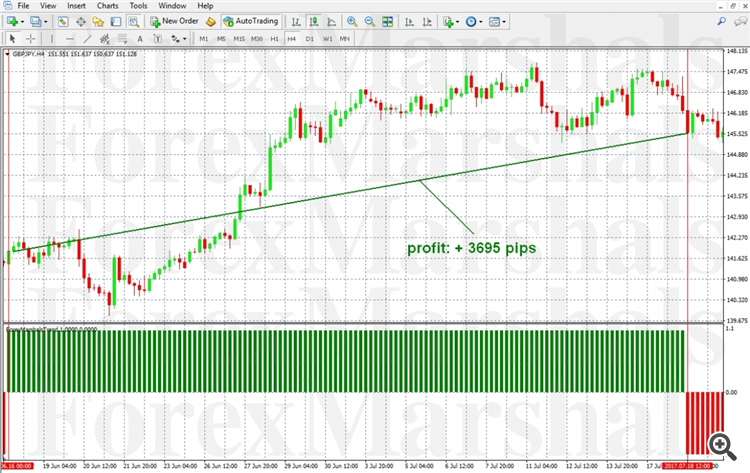The width and height of the screenshot is (750, 473).
Task: Toggle the Terminal panel icon
Action: [x=116, y=22]
